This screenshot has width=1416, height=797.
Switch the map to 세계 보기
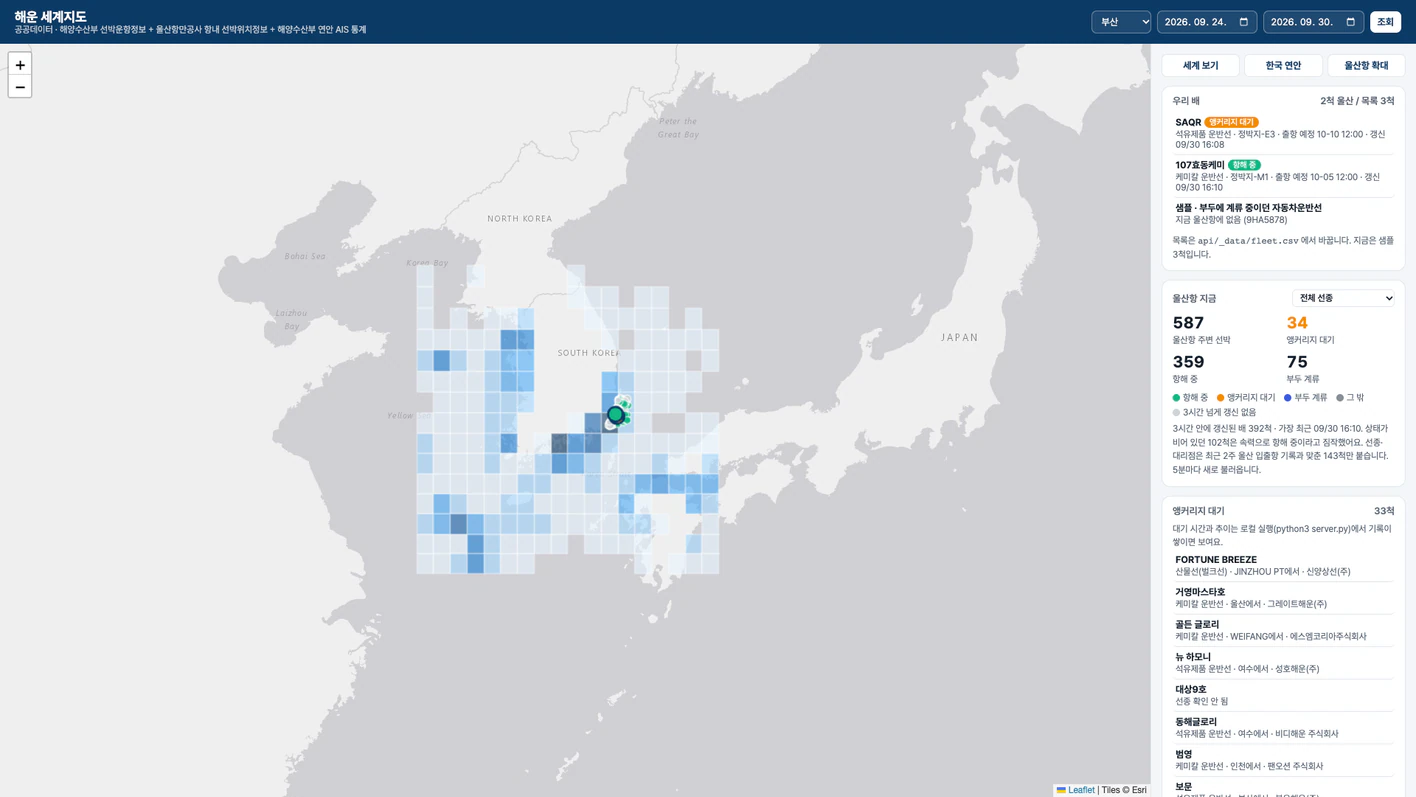1200,65
